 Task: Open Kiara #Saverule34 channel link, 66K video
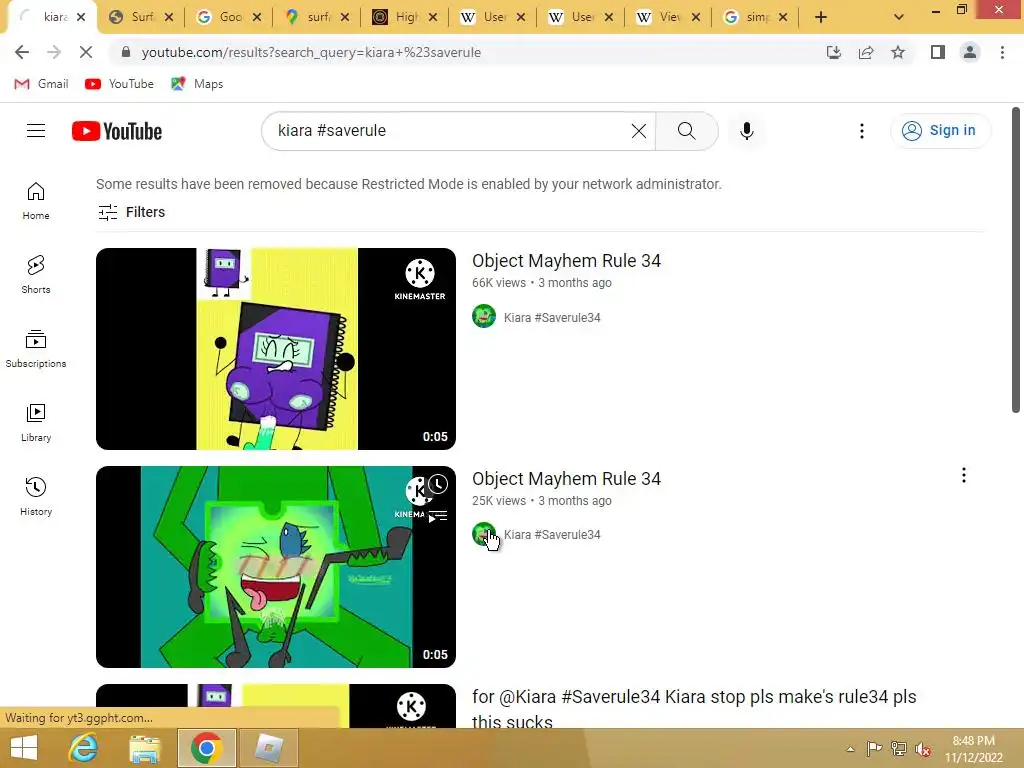coord(552,317)
